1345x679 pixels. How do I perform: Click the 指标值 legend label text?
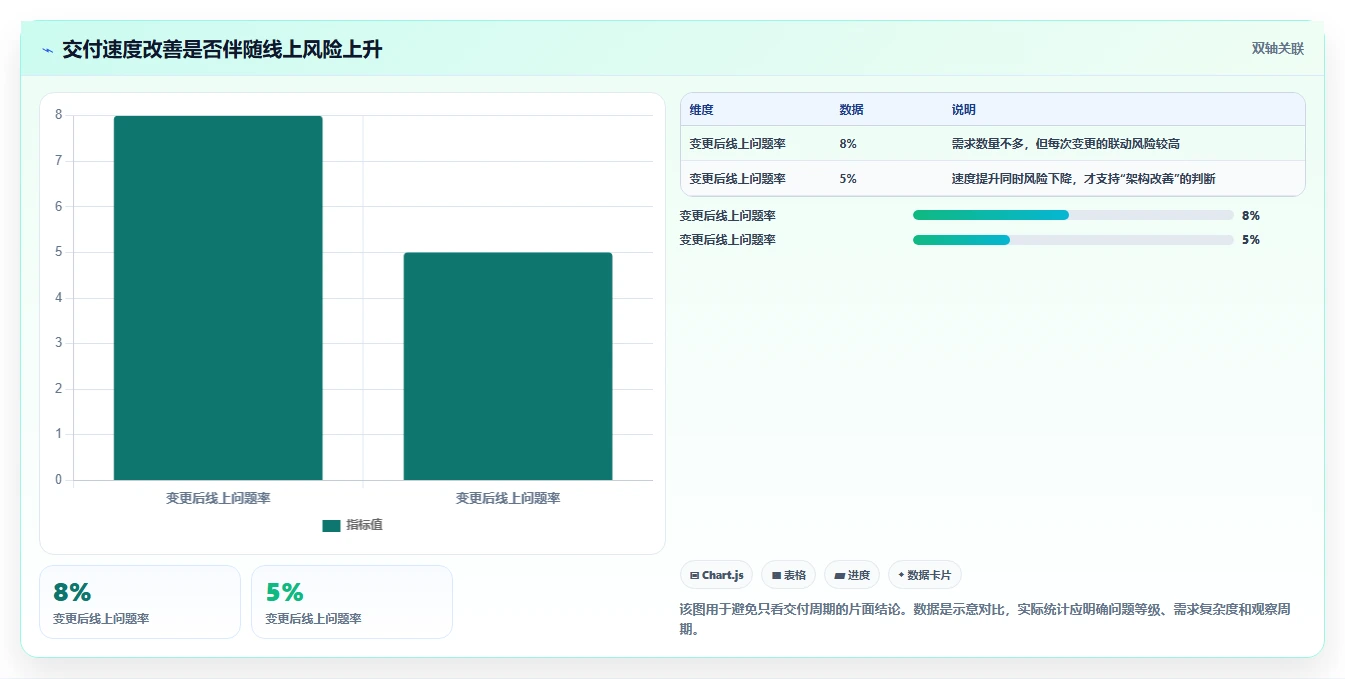pyautogui.click(x=364, y=526)
